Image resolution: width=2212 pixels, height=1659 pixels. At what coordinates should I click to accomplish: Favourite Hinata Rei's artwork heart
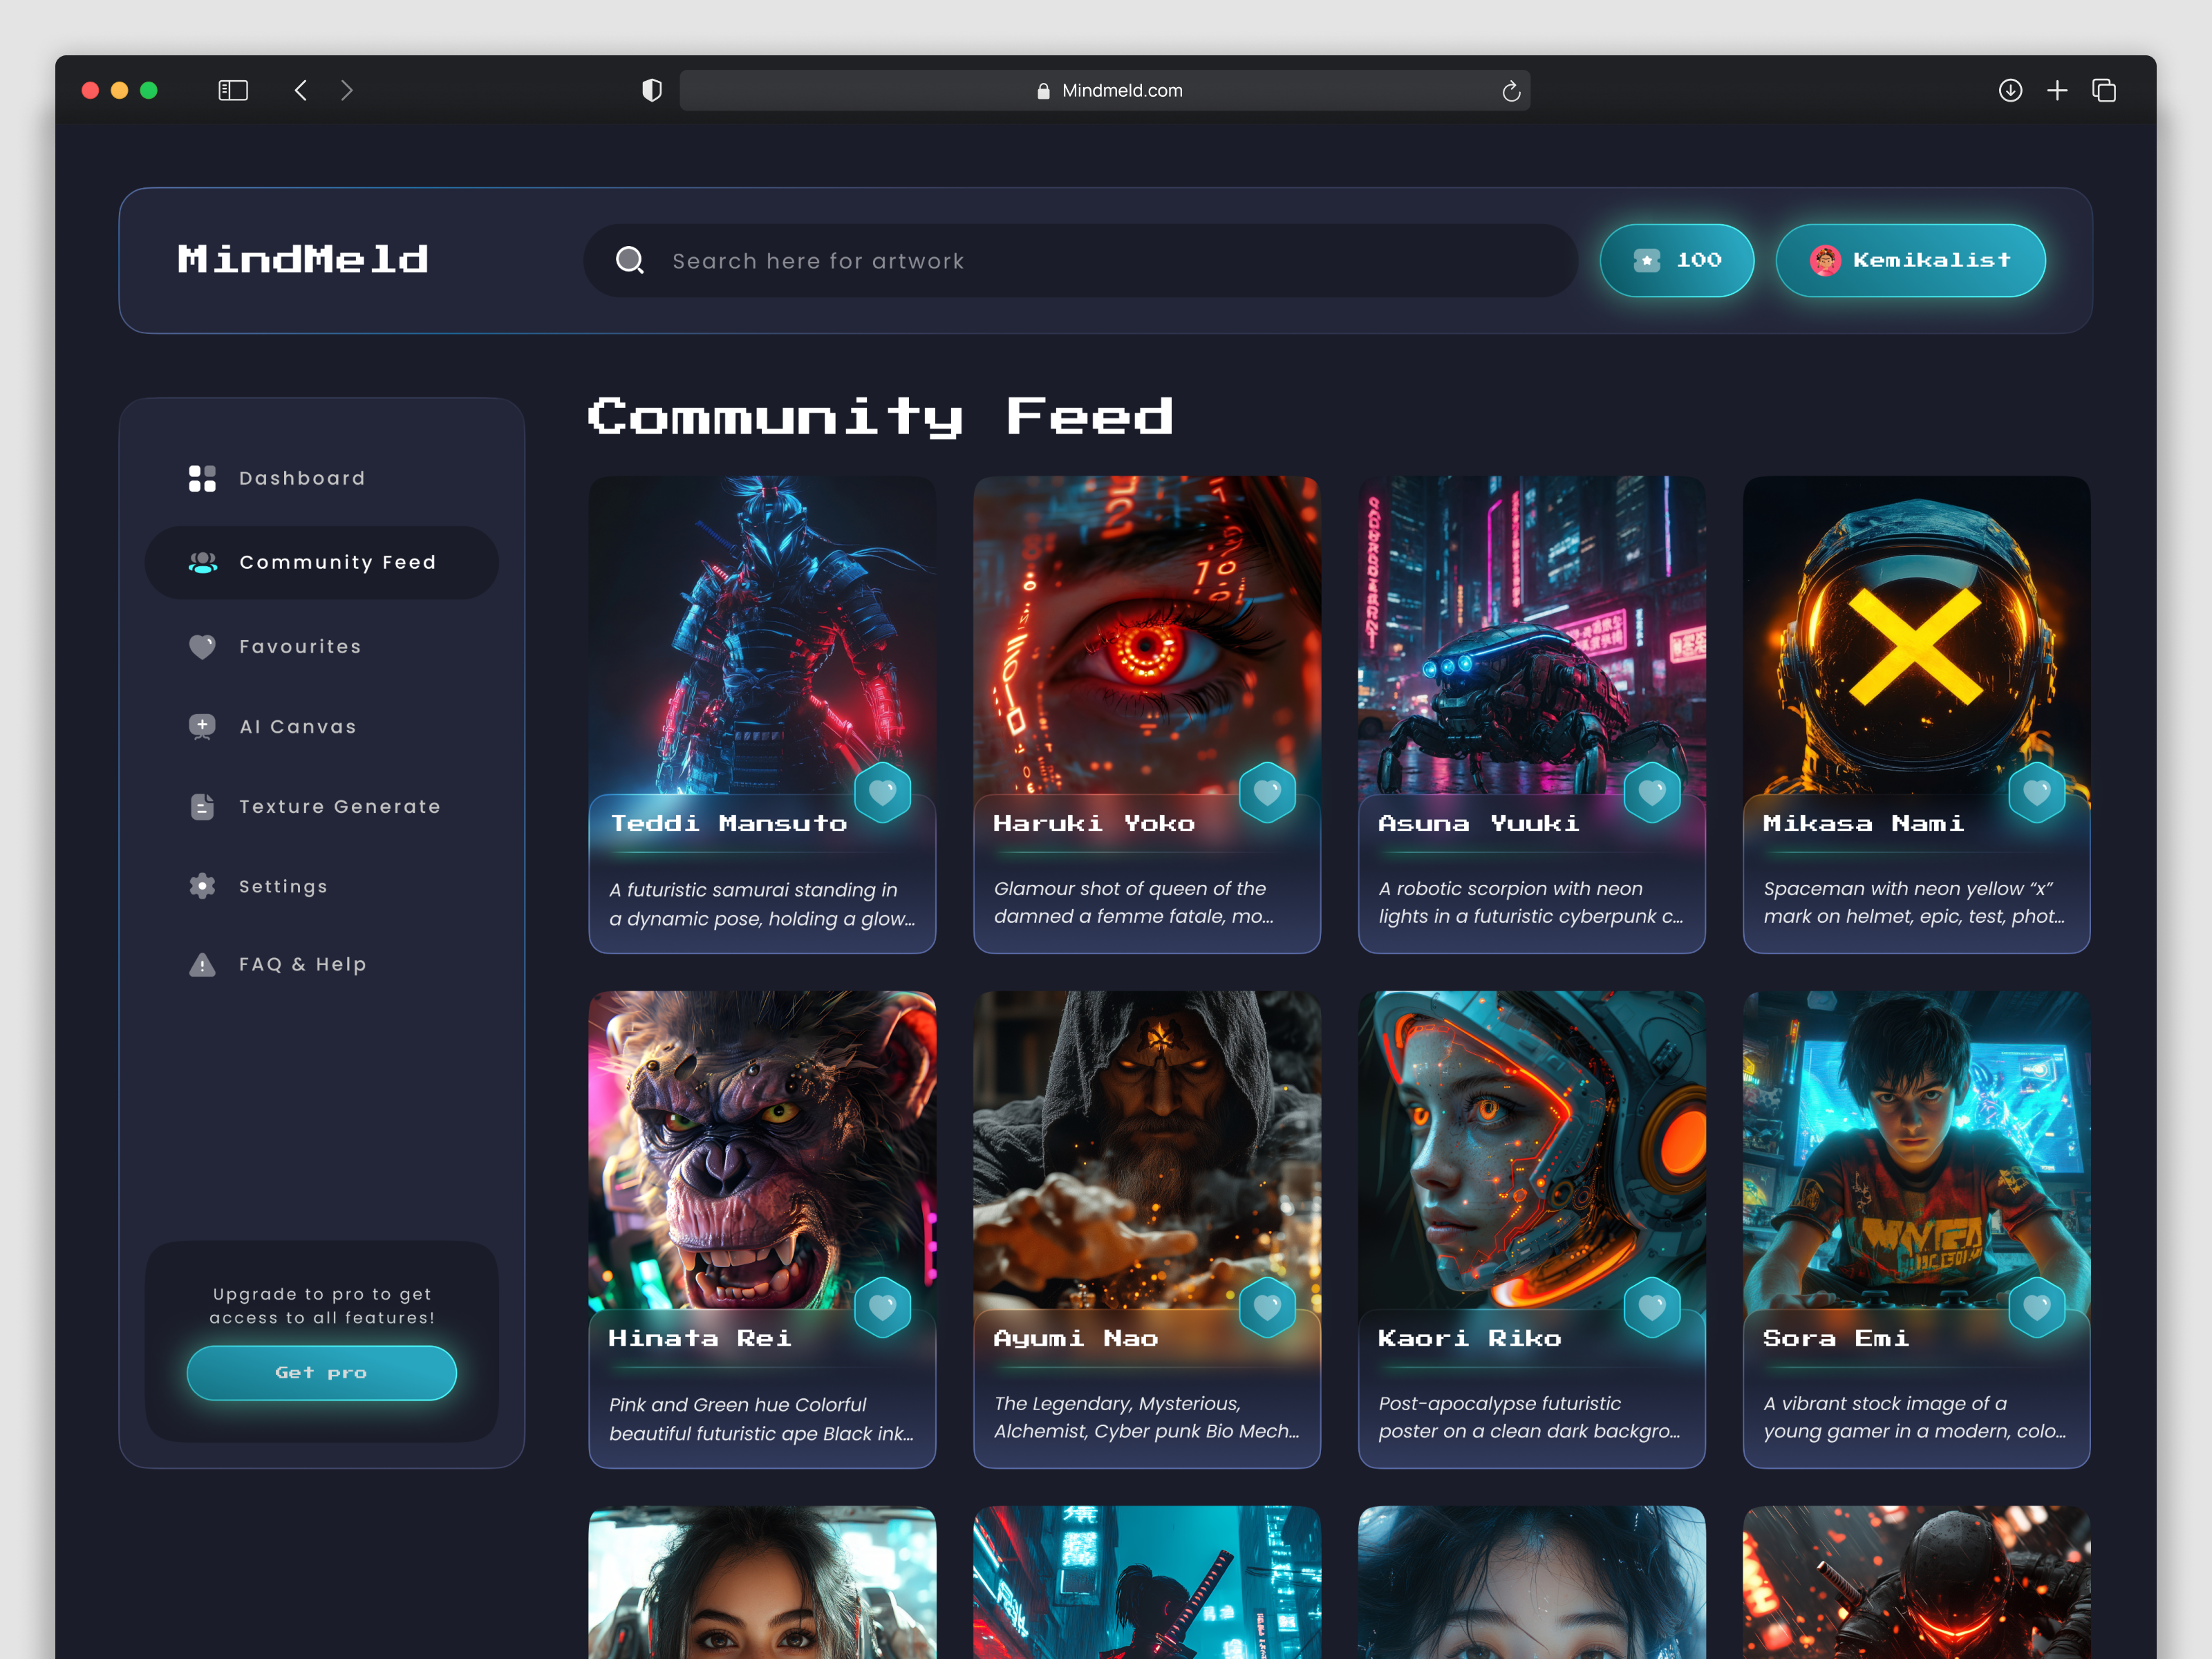pos(883,1307)
